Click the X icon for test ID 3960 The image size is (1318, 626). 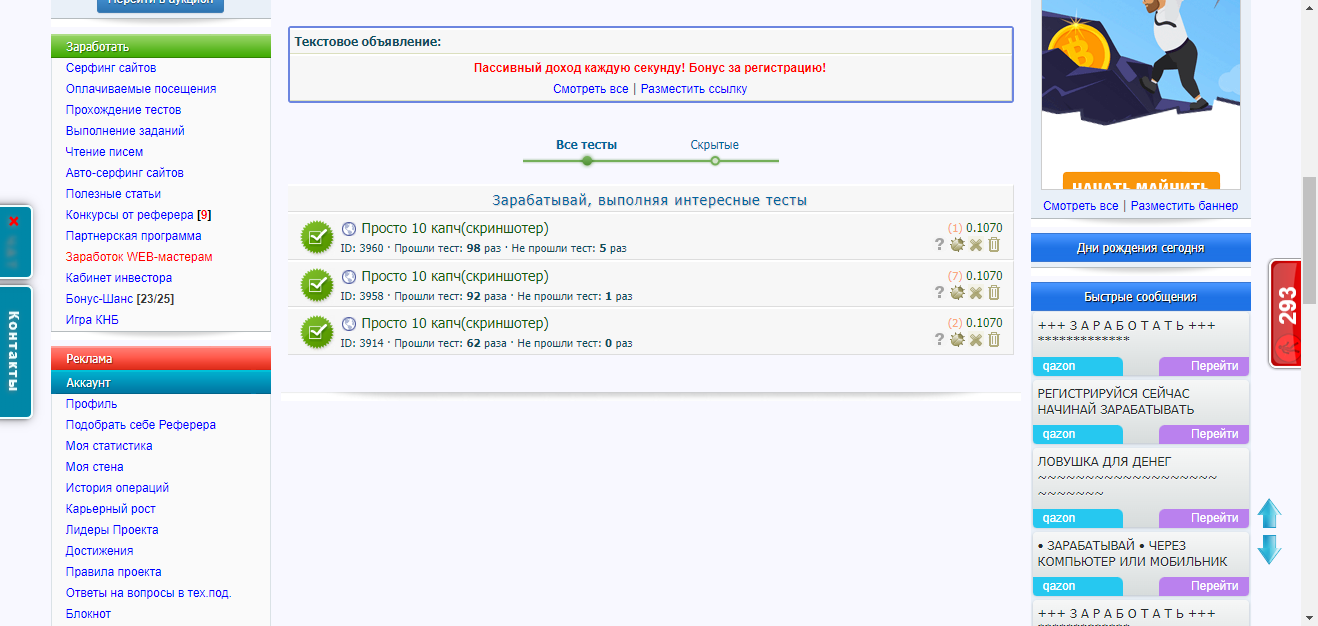tap(976, 245)
